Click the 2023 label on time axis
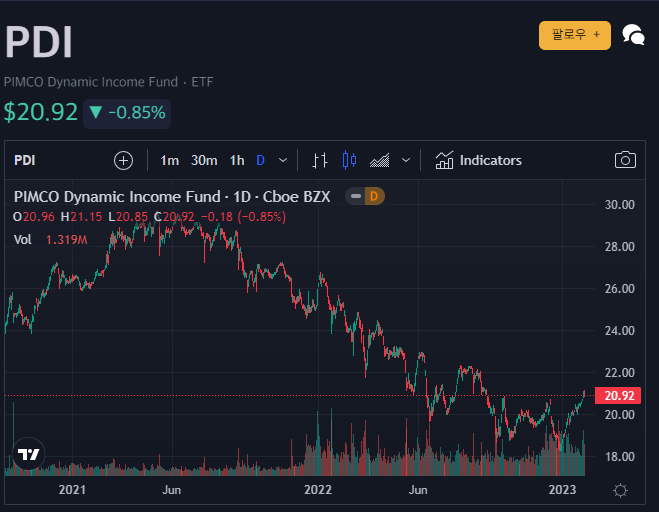This screenshot has width=659, height=512. click(x=562, y=490)
